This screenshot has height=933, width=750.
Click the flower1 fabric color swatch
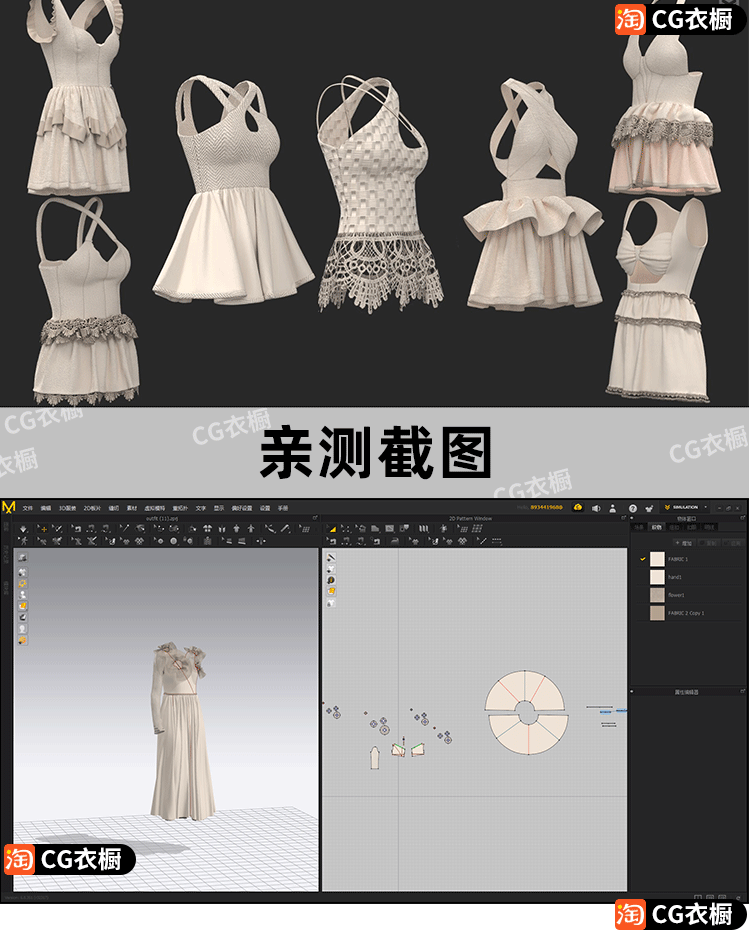pyautogui.click(x=657, y=595)
